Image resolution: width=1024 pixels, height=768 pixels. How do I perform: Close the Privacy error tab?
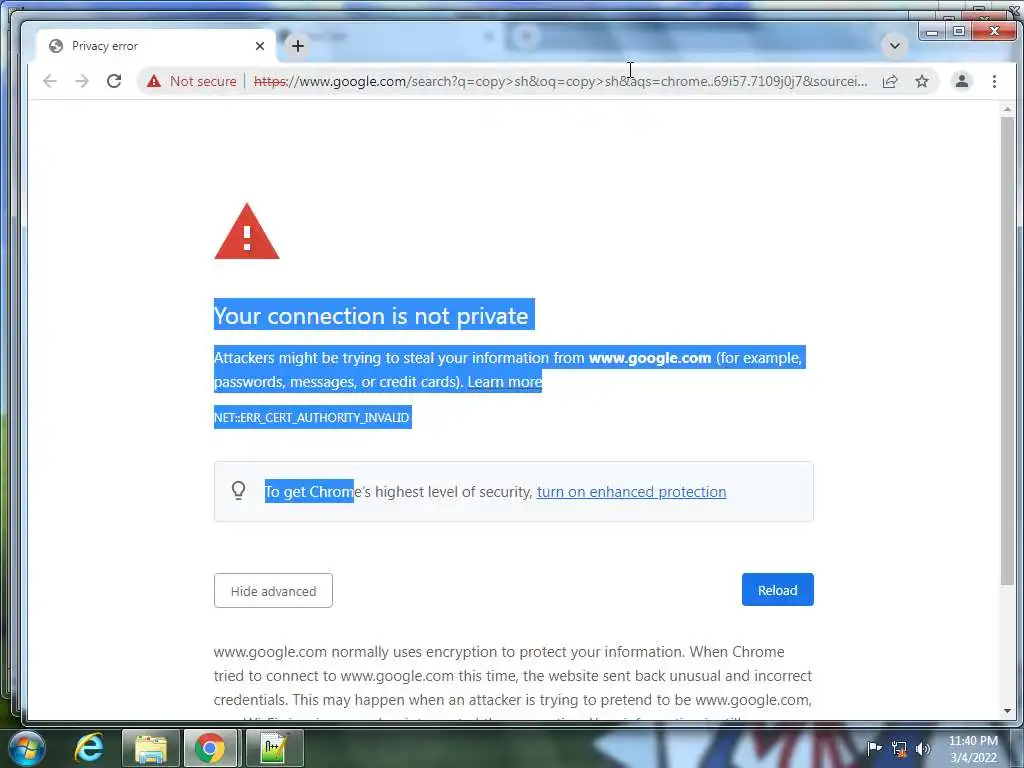[x=260, y=46]
